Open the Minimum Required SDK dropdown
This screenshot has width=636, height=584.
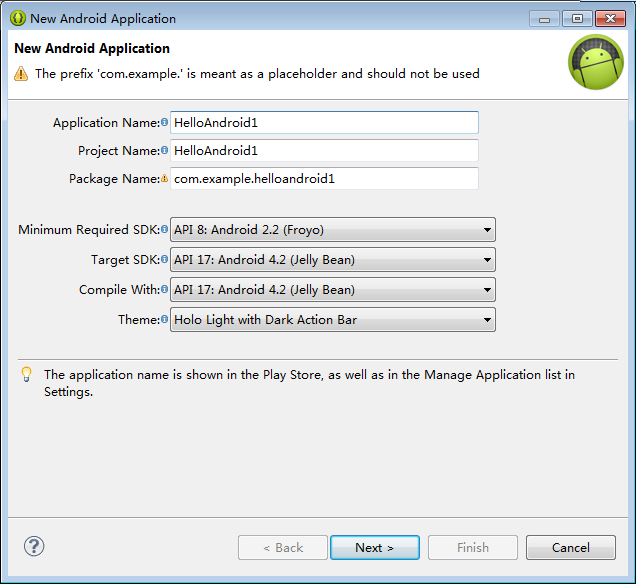(333, 230)
